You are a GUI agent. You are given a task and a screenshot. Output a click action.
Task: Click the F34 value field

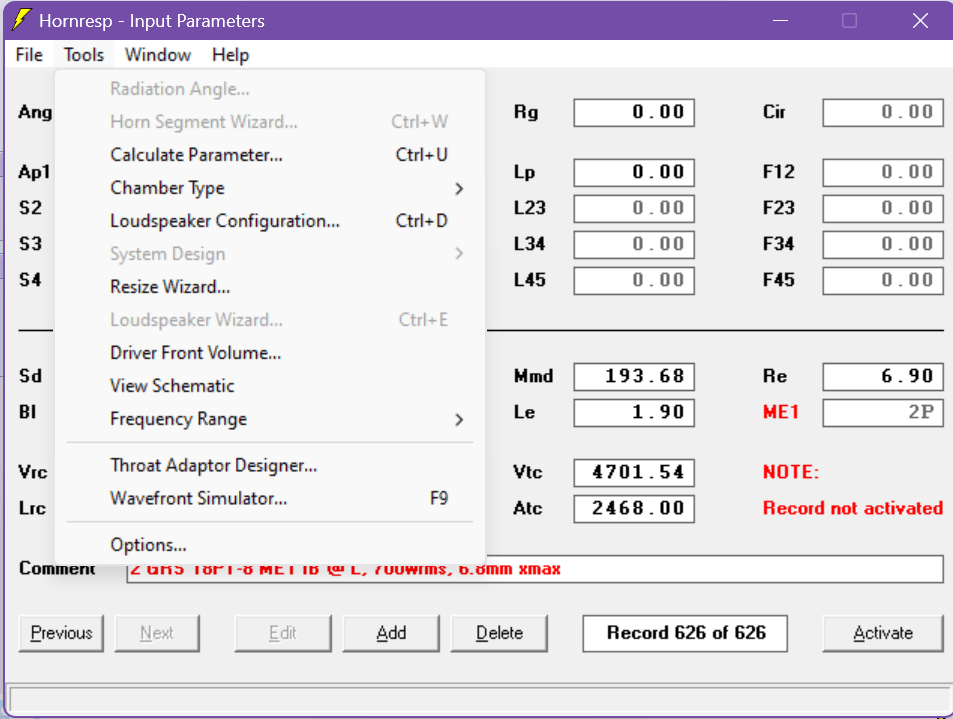pyautogui.click(x=883, y=244)
